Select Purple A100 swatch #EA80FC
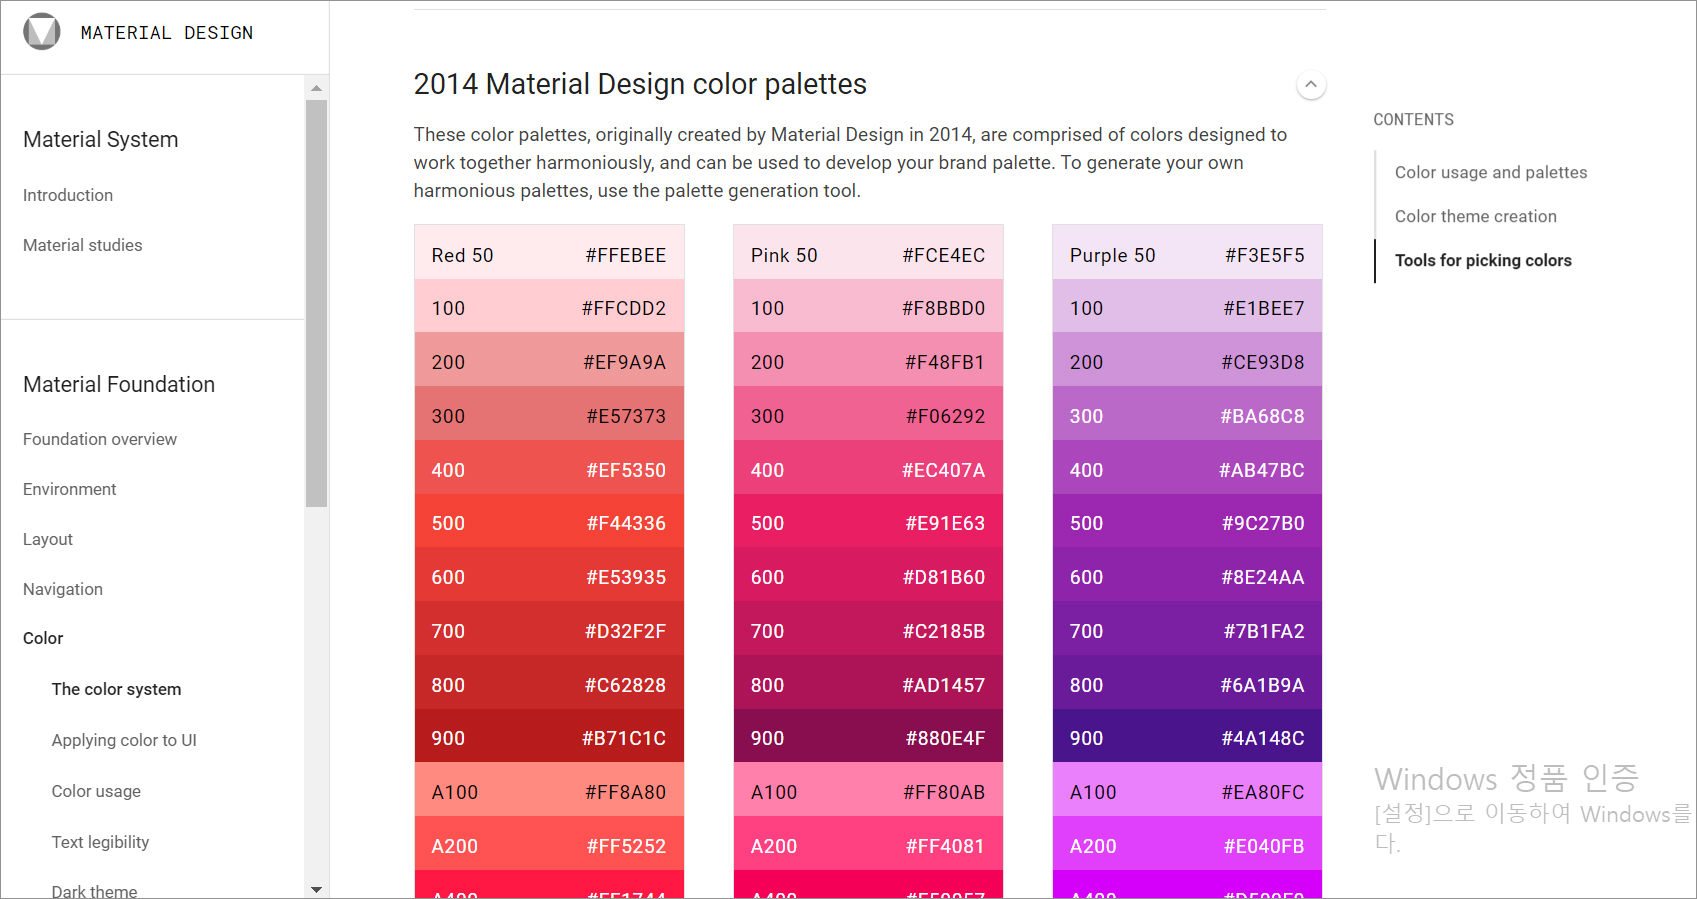Viewport: 1697px width, 899px height. (x=1187, y=790)
